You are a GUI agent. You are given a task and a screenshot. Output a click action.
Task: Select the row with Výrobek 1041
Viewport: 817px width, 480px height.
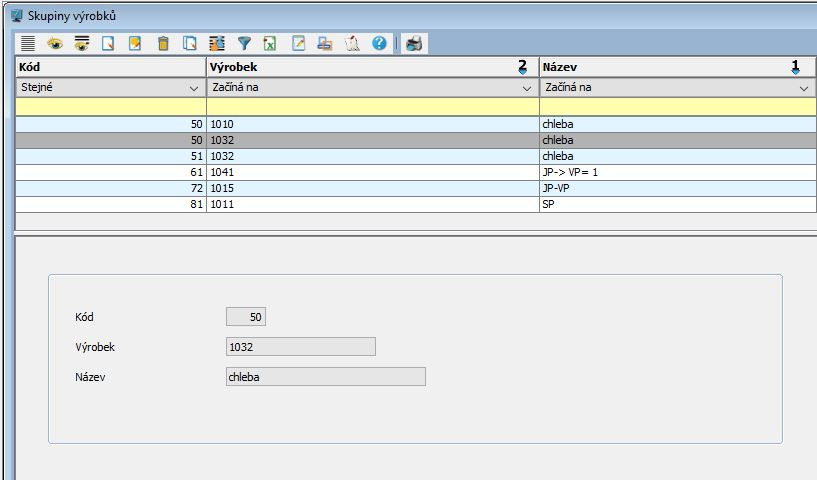[x=372, y=173]
